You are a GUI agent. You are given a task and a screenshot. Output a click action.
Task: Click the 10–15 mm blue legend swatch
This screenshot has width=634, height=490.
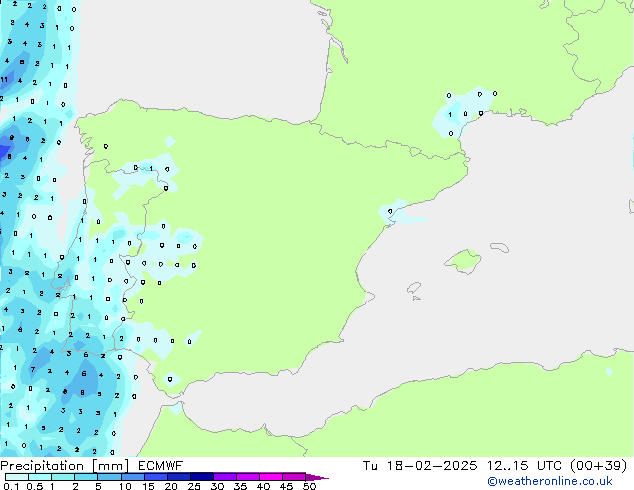(132, 477)
